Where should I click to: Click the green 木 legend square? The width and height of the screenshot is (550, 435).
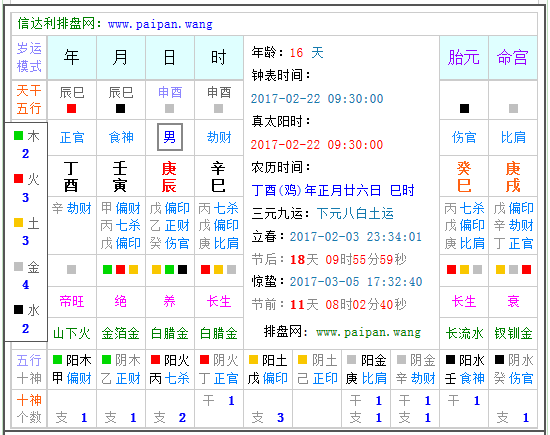pyautogui.click(x=19, y=135)
